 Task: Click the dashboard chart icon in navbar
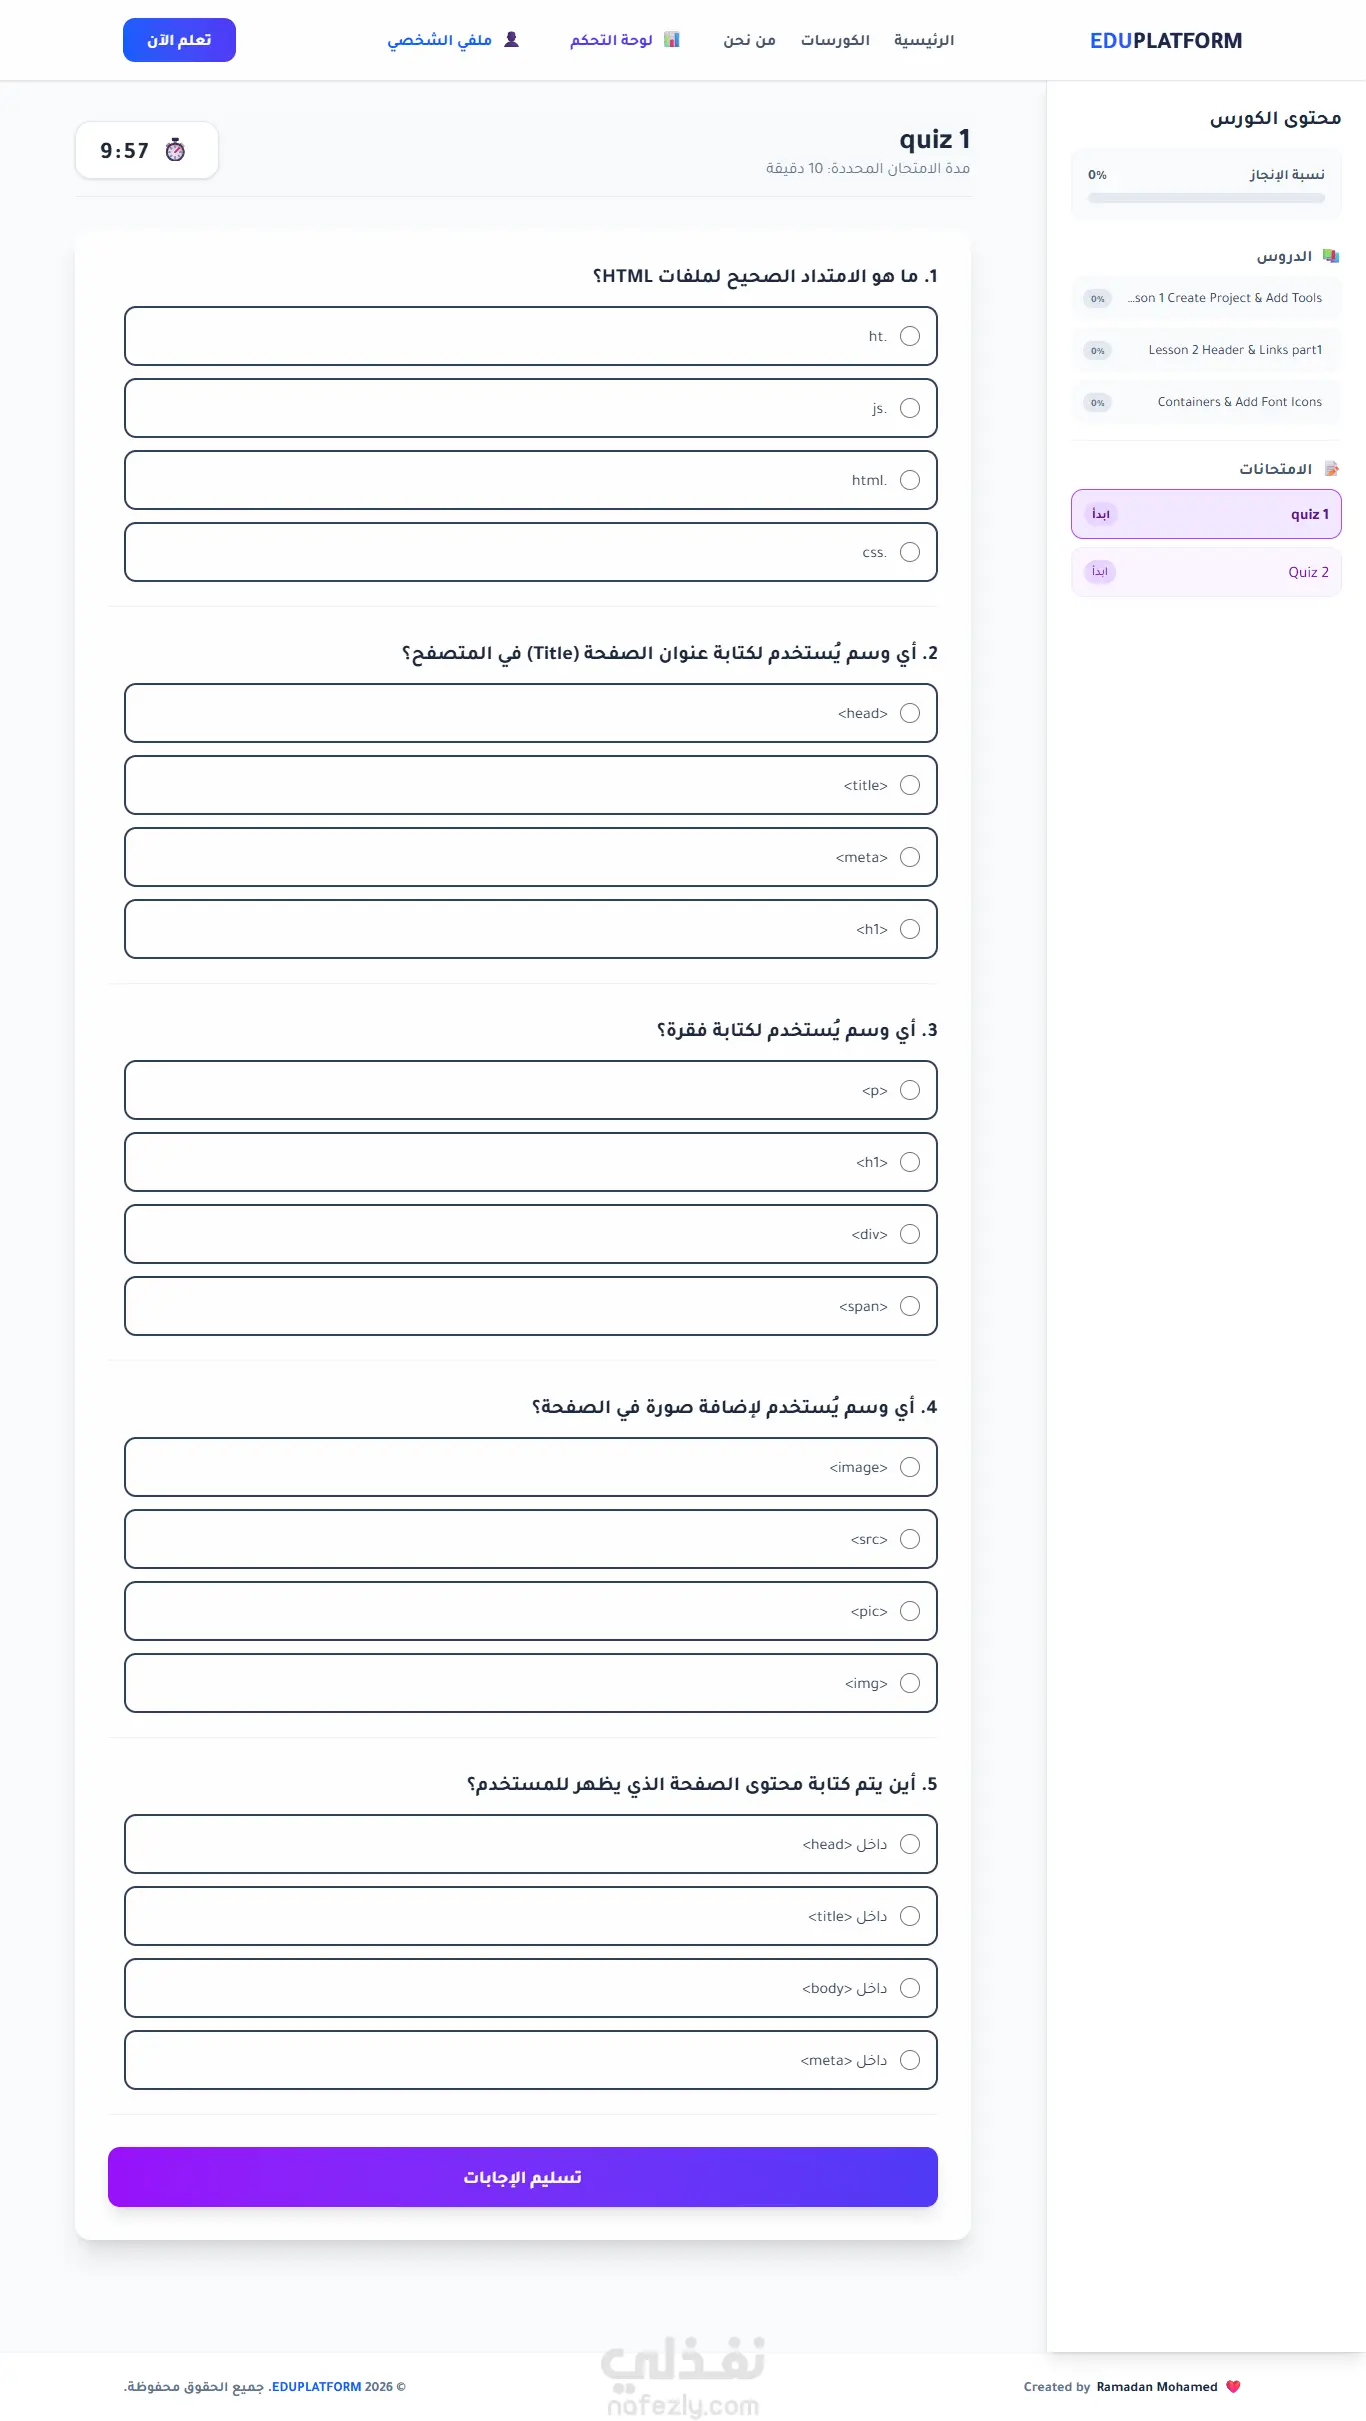(672, 39)
